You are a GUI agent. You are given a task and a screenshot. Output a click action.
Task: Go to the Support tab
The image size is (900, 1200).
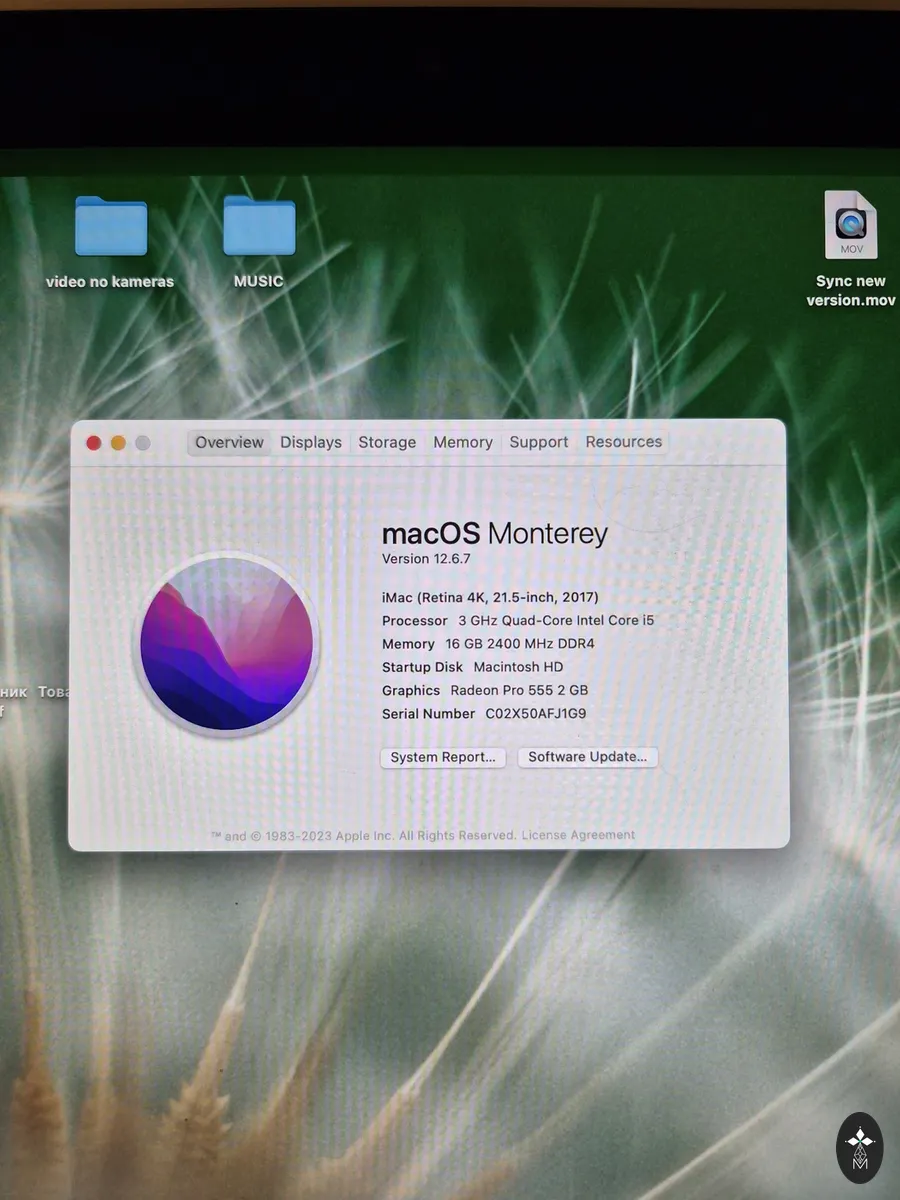(x=539, y=442)
